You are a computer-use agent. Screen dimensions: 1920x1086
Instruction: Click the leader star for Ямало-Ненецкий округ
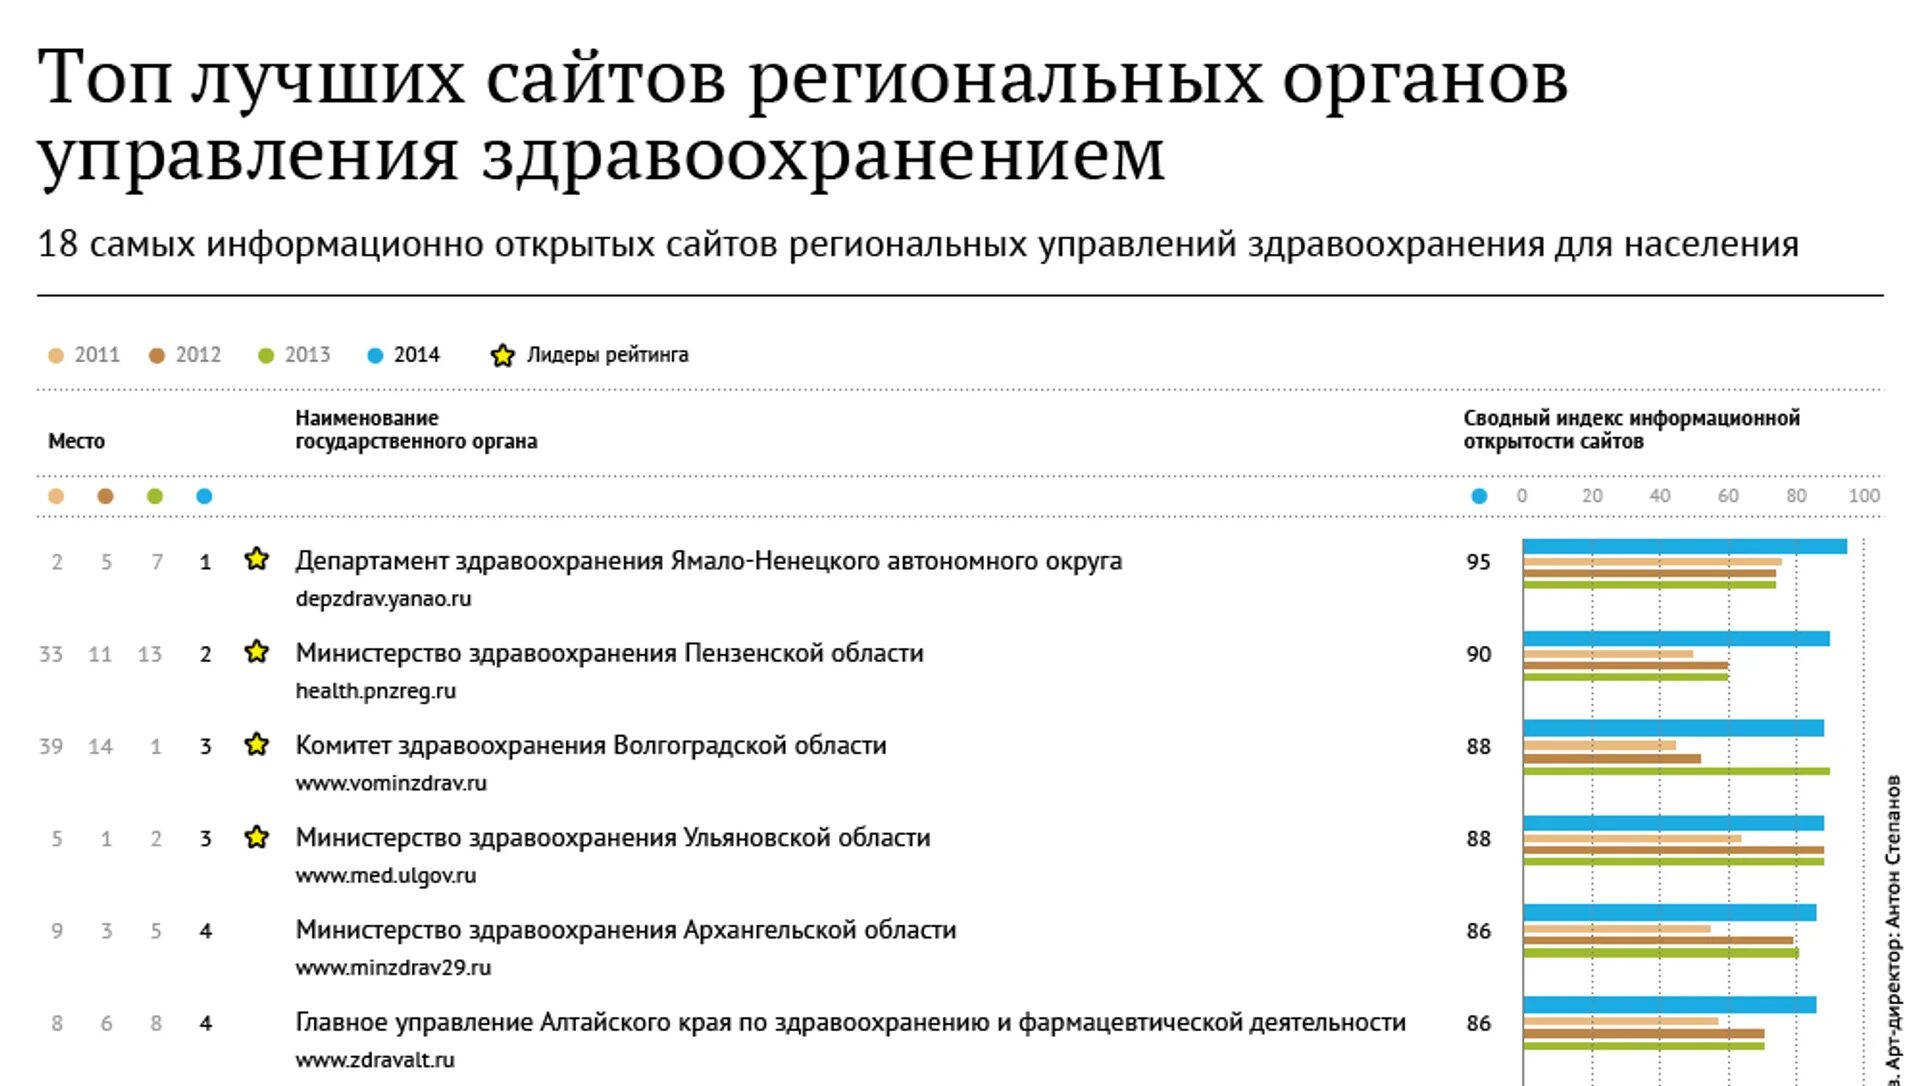[x=257, y=559]
